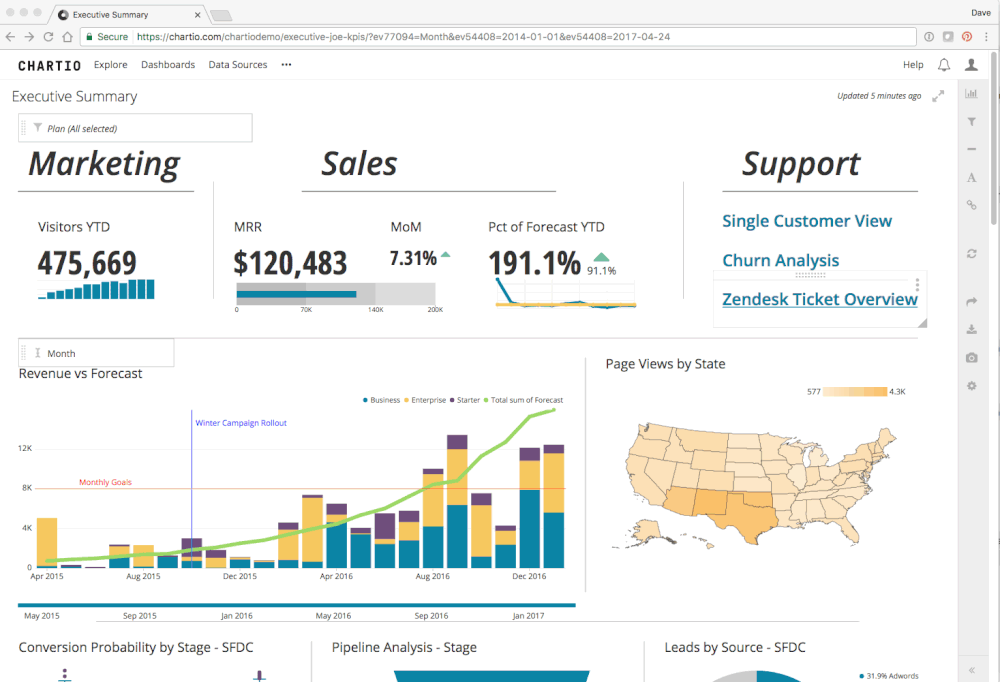Viewport: 1000px width, 682px height.
Task: Open the notifications bell
Action: (x=943, y=65)
